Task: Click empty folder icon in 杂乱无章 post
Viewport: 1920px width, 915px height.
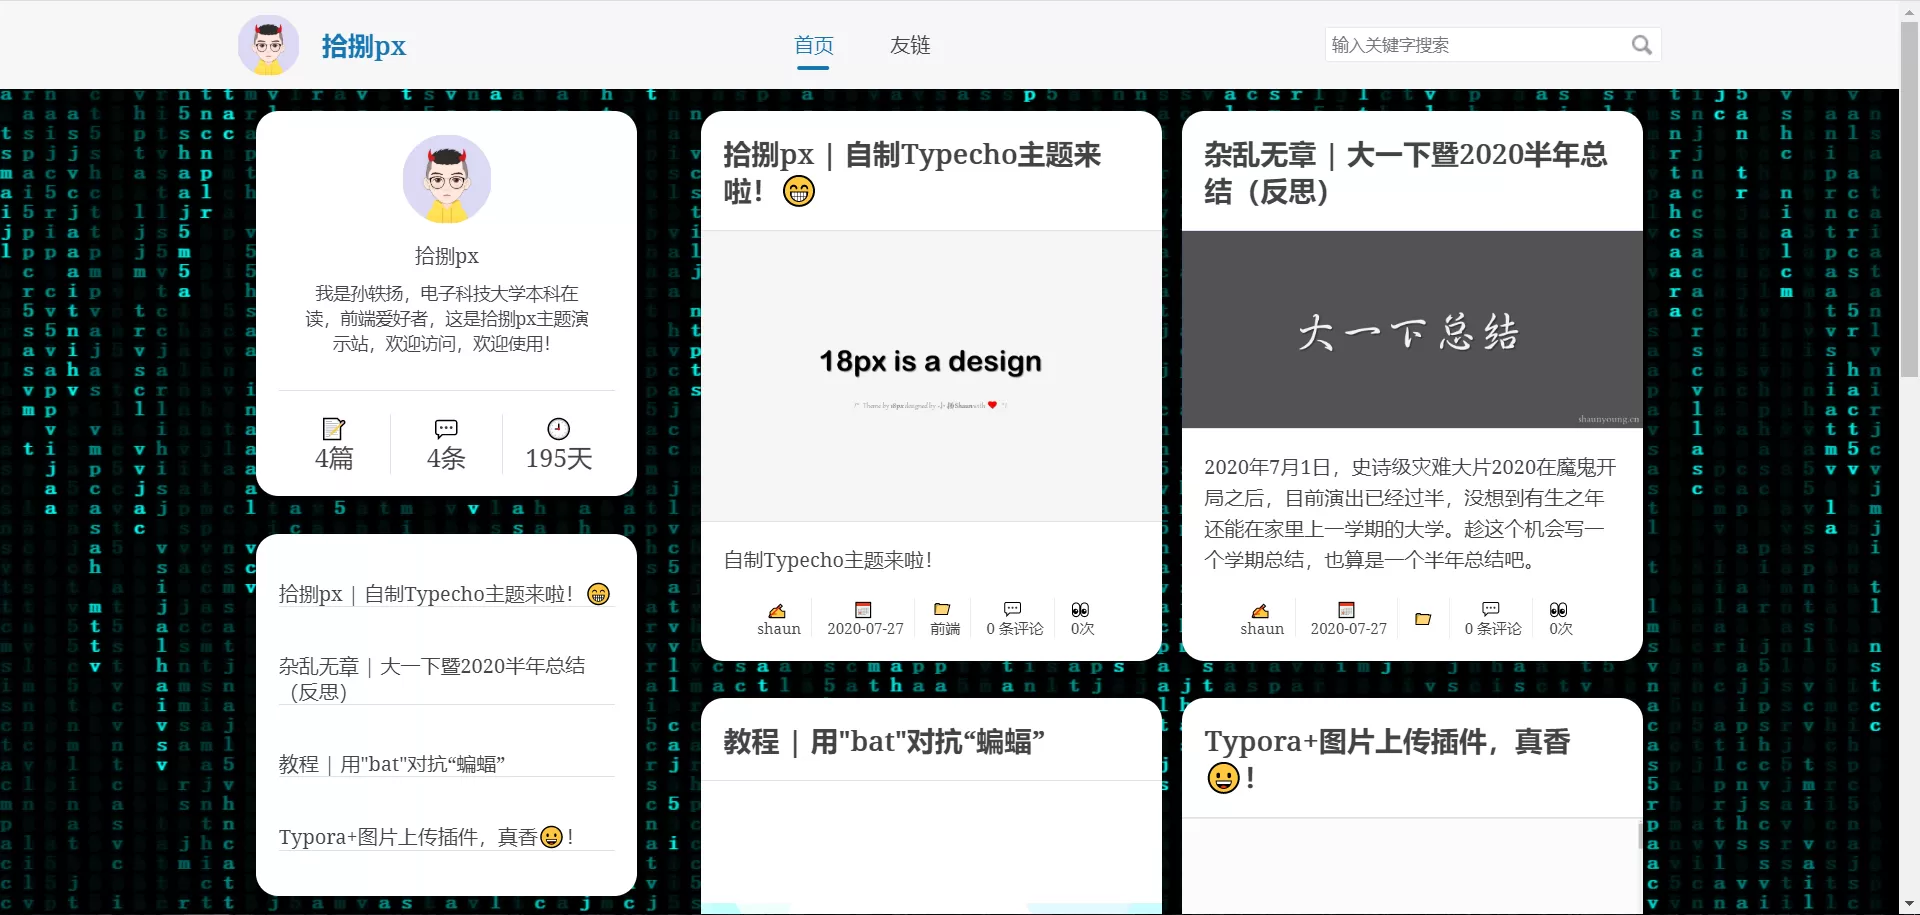Action: (x=1423, y=619)
